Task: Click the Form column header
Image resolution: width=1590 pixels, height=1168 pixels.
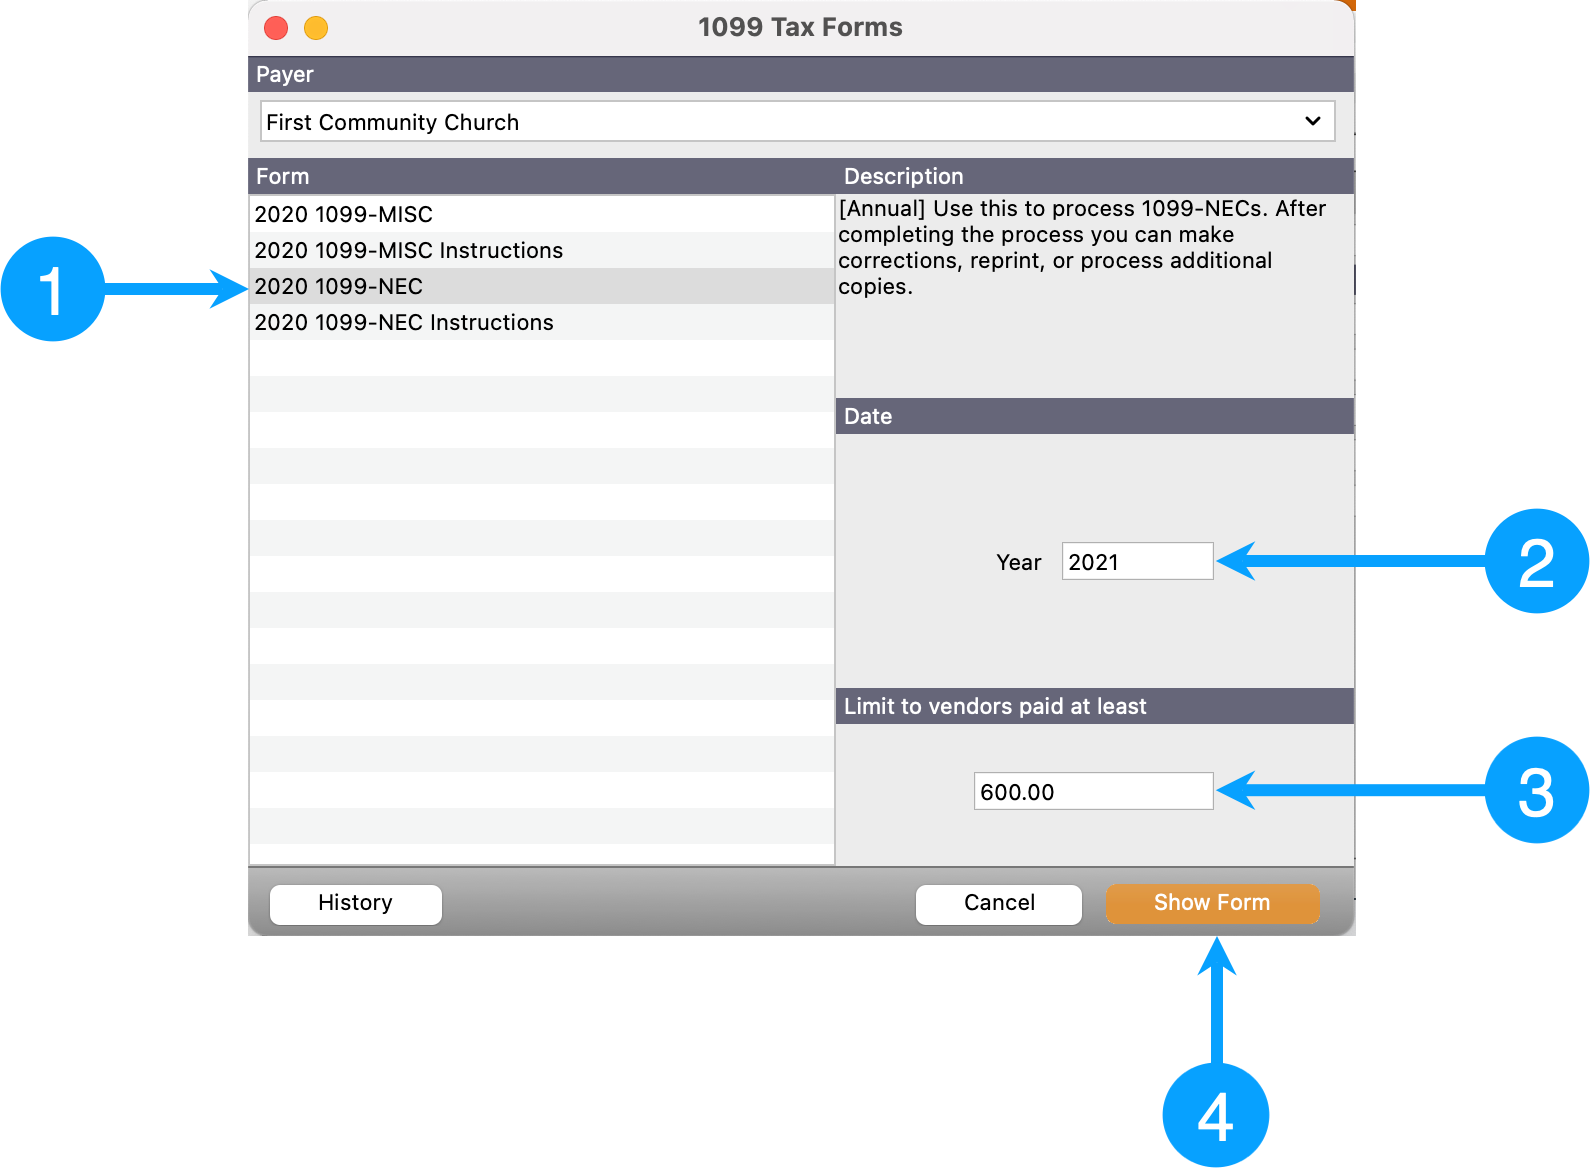Action: point(283,177)
